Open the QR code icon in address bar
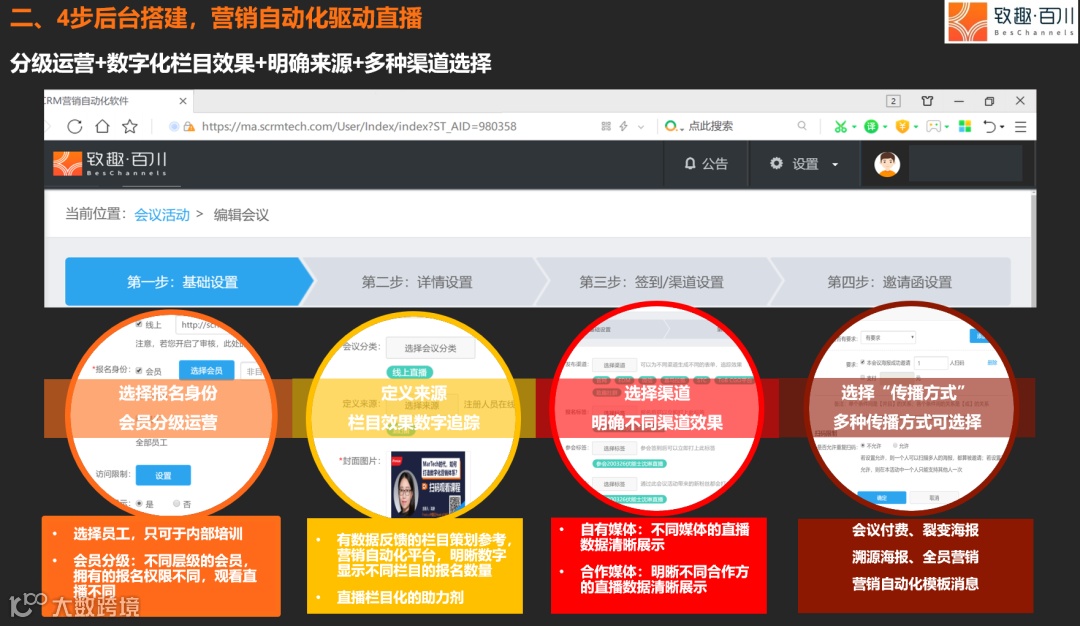Image resolution: width=1080 pixels, height=626 pixels. 606,126
